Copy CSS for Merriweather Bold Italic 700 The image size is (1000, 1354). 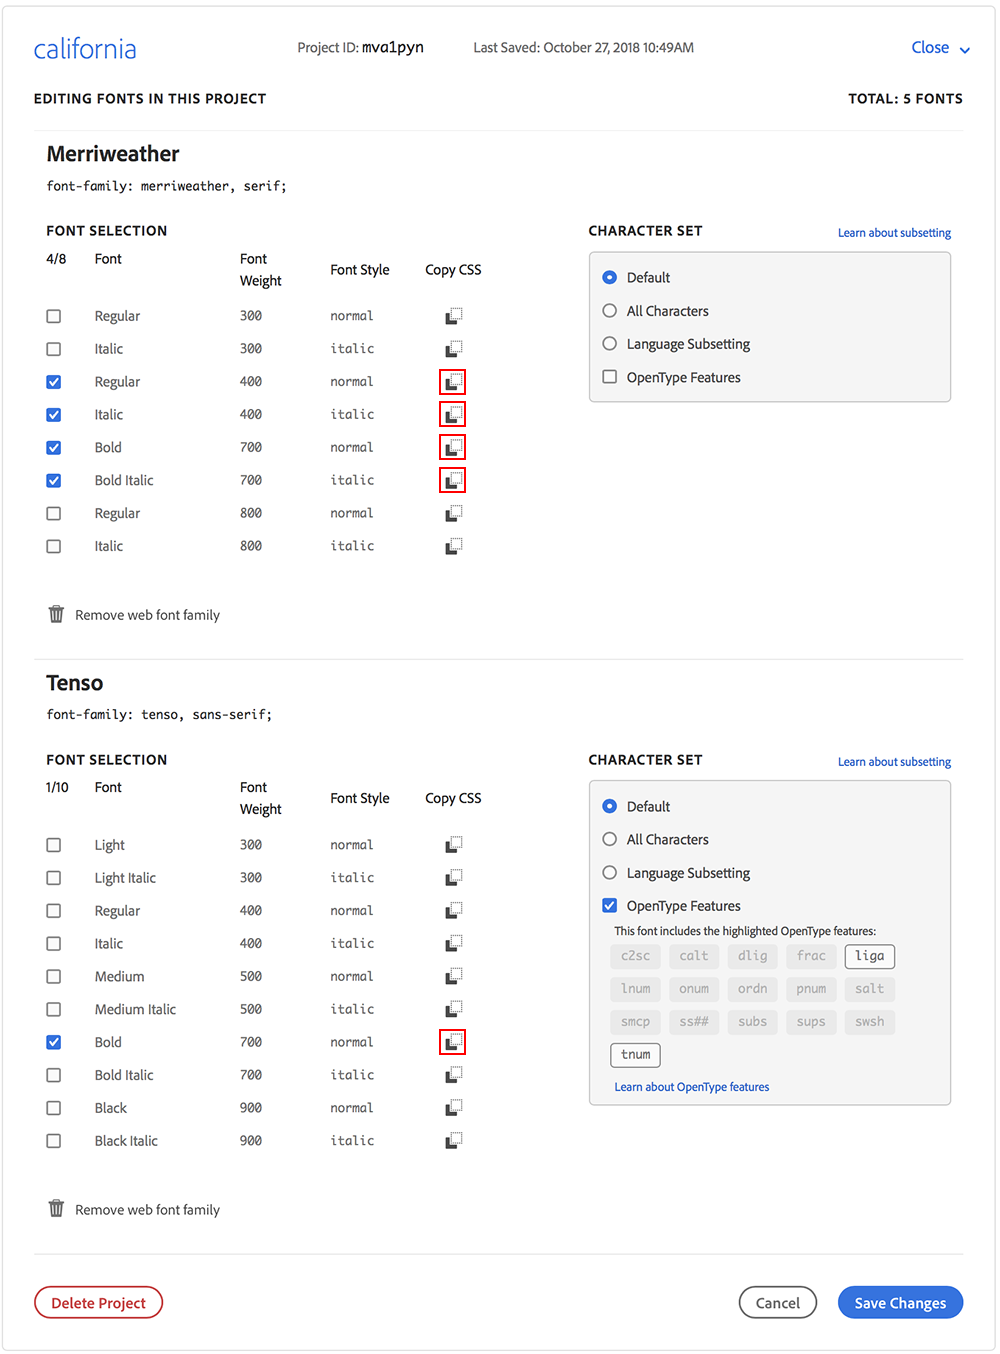tap(453, 481)
